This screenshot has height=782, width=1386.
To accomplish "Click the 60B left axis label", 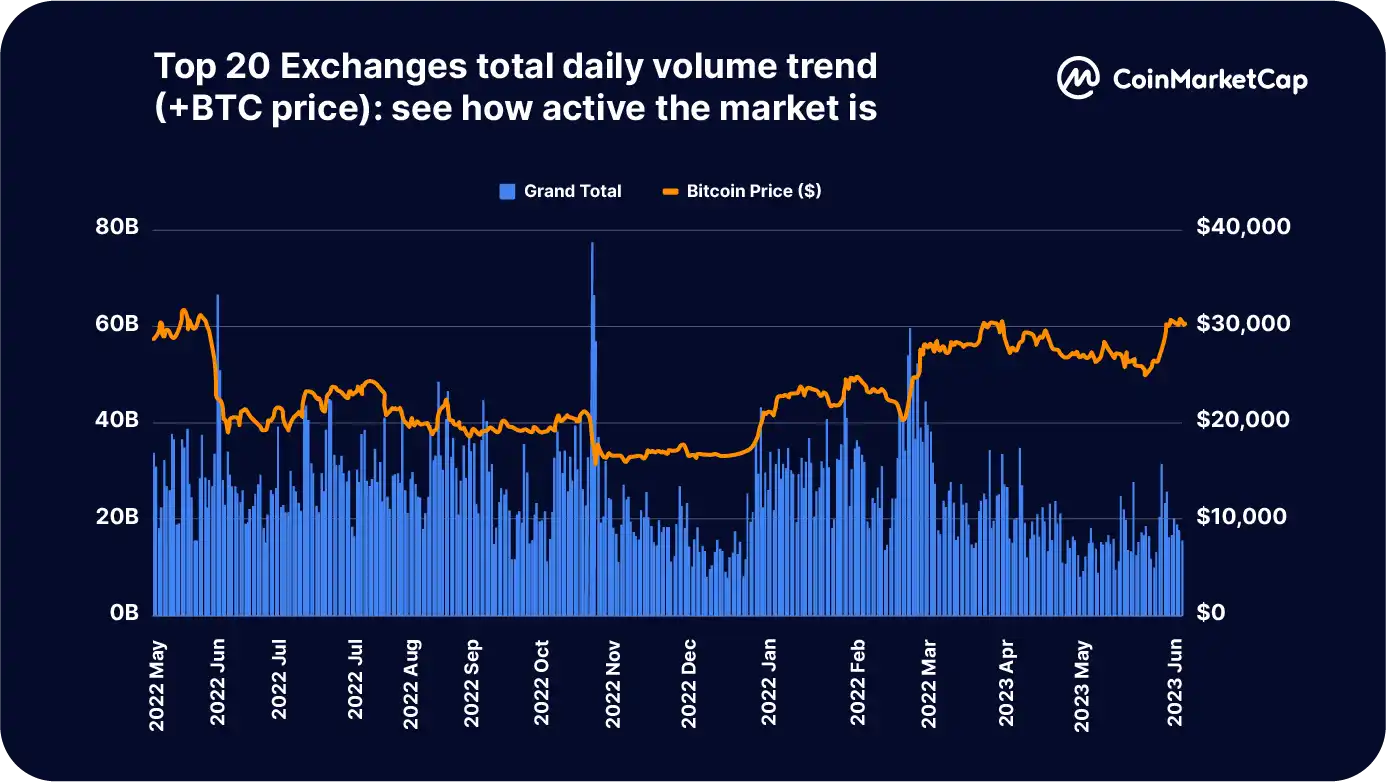I will coord(116,325).
